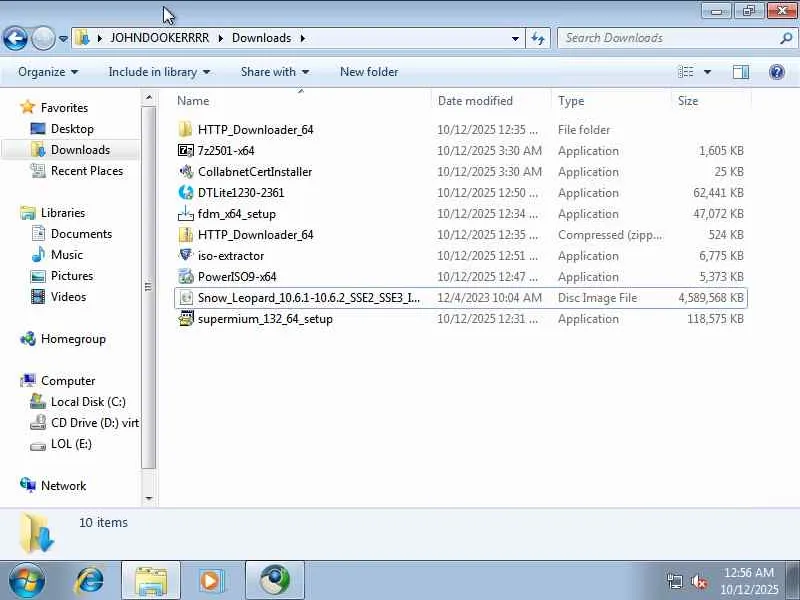Viewport: 800px width, 600px height.
Task: Select the DTLite1230-2361 icon
Action: click(186, 192)
